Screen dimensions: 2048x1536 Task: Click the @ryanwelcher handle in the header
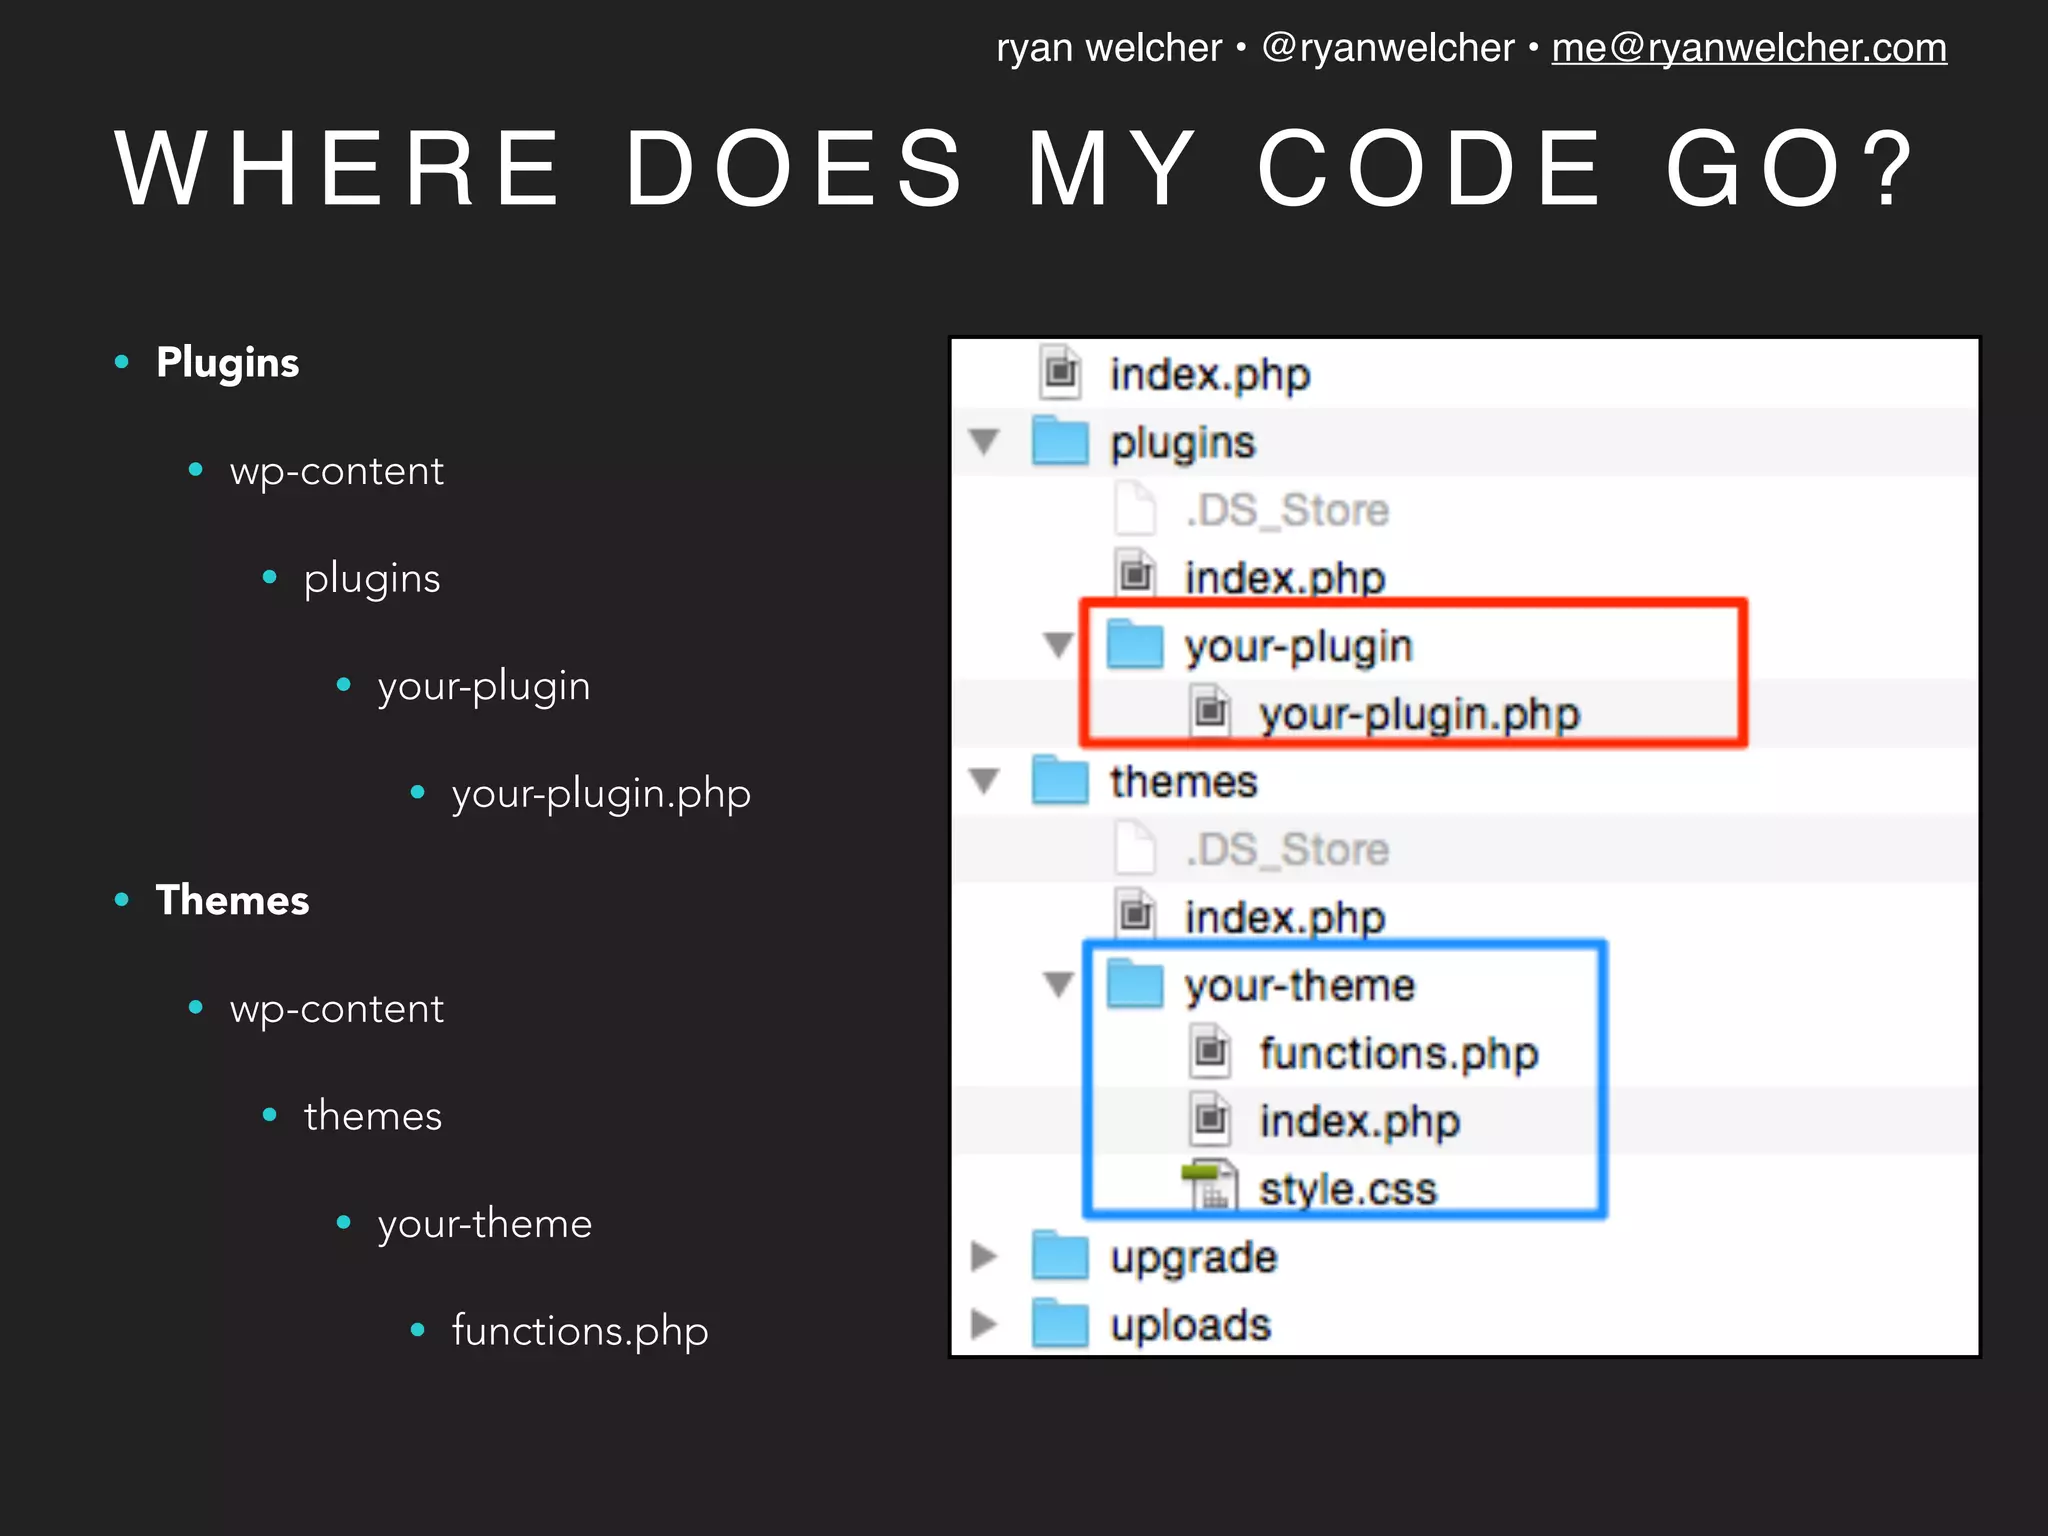point(1388,48)
